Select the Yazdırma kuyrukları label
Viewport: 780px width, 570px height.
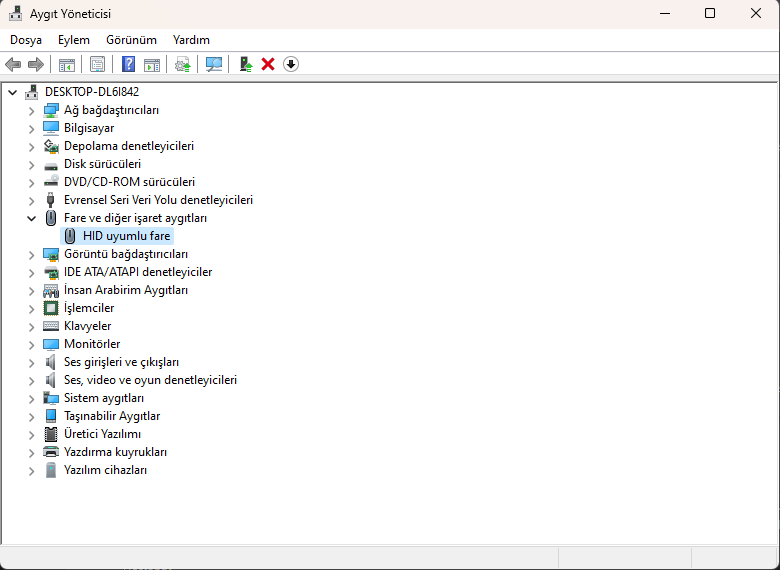[115, 452]
